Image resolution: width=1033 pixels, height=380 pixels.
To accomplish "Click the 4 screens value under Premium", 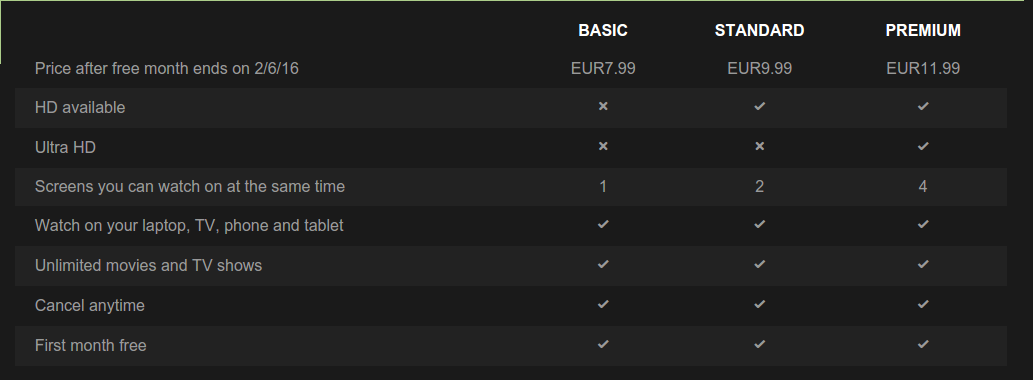I will click(923, 186).
